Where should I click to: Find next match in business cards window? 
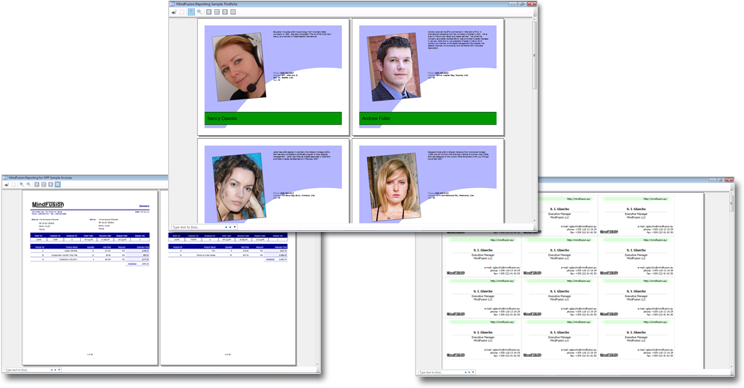pos(469,372)
